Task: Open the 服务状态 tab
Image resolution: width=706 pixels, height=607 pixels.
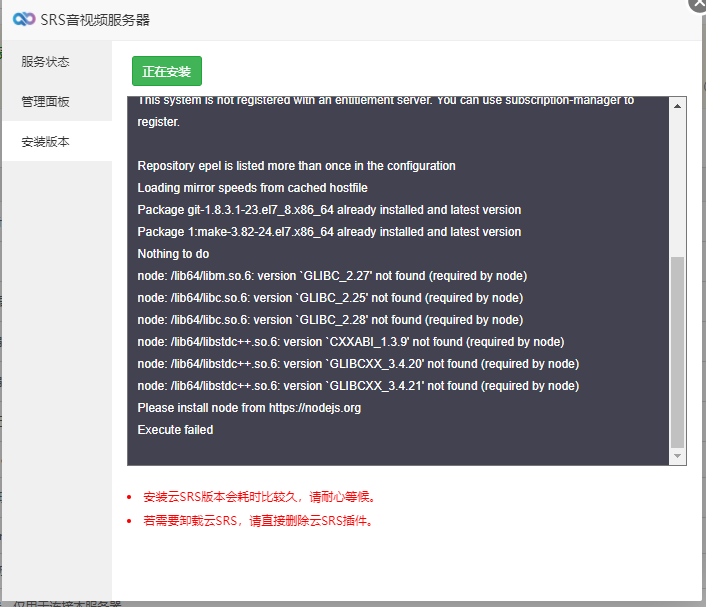Action: tap(45, 62)
